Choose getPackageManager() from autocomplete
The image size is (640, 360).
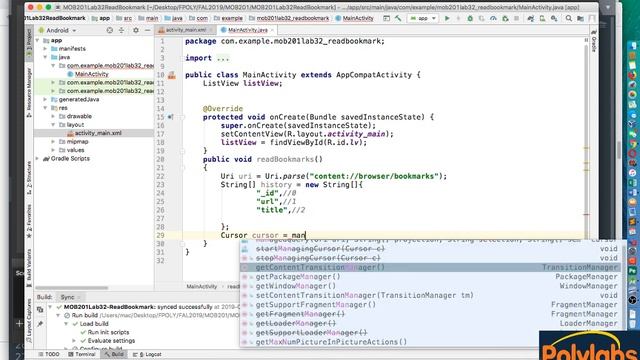pos(430,277)
